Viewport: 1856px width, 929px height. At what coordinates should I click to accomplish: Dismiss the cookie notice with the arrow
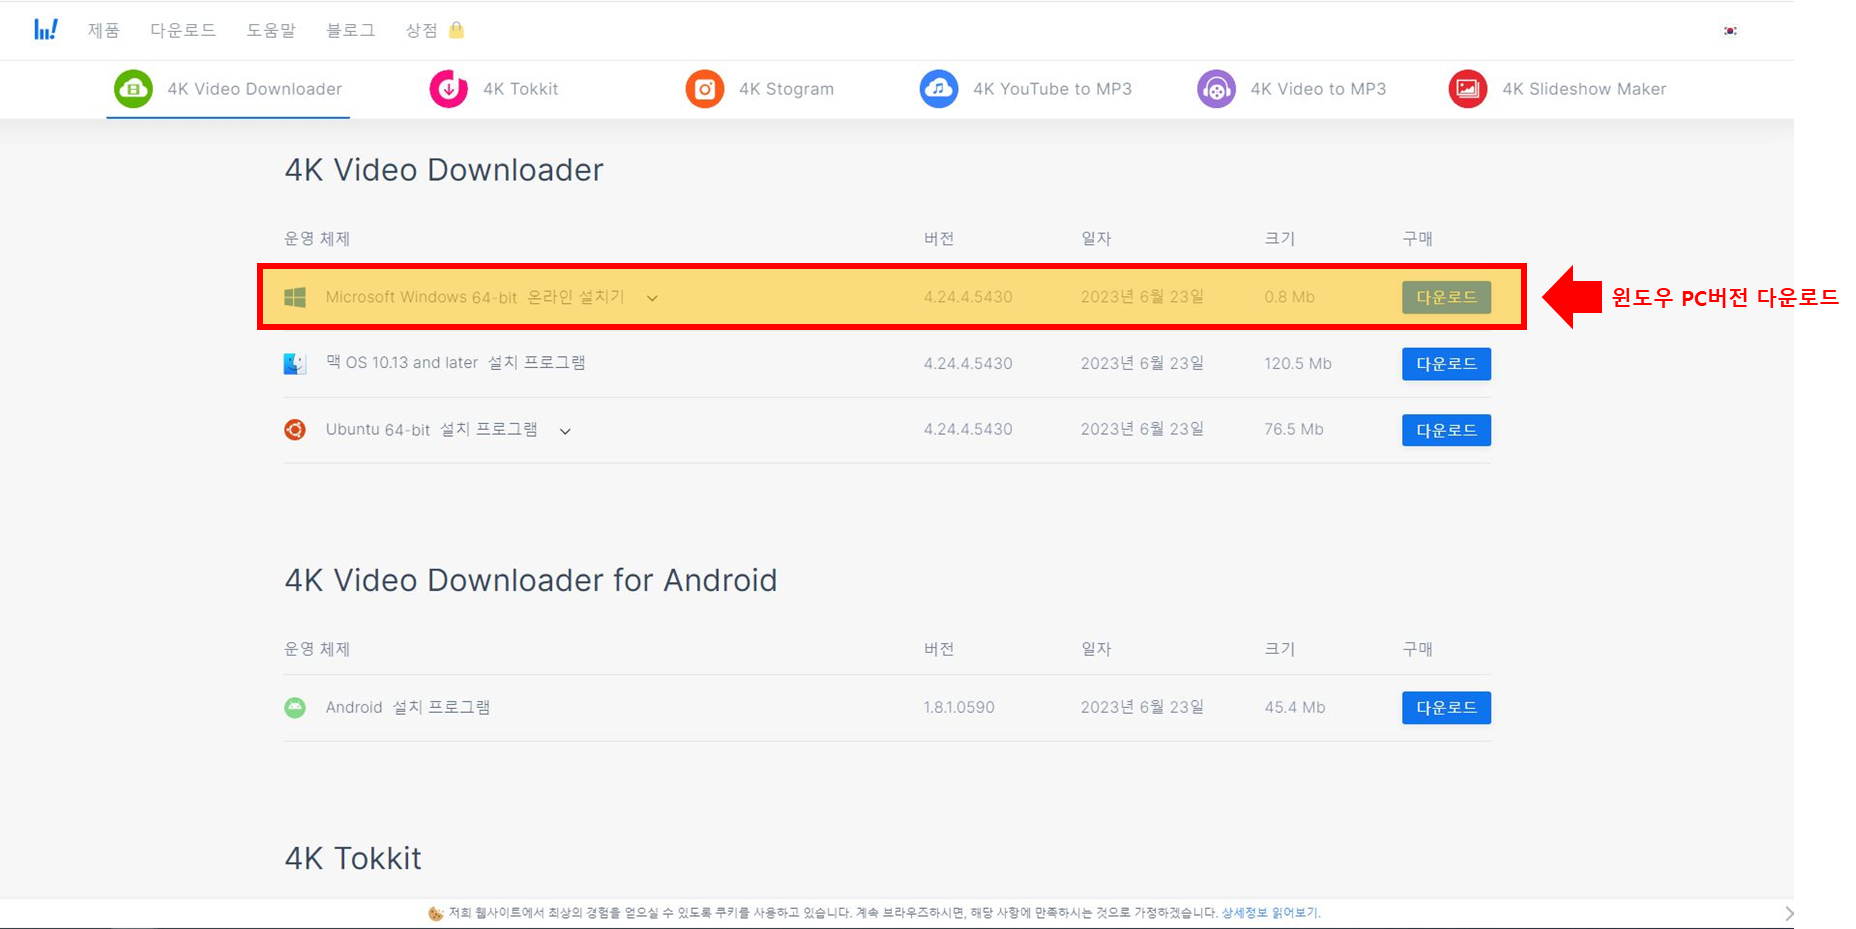[1789, 913]
